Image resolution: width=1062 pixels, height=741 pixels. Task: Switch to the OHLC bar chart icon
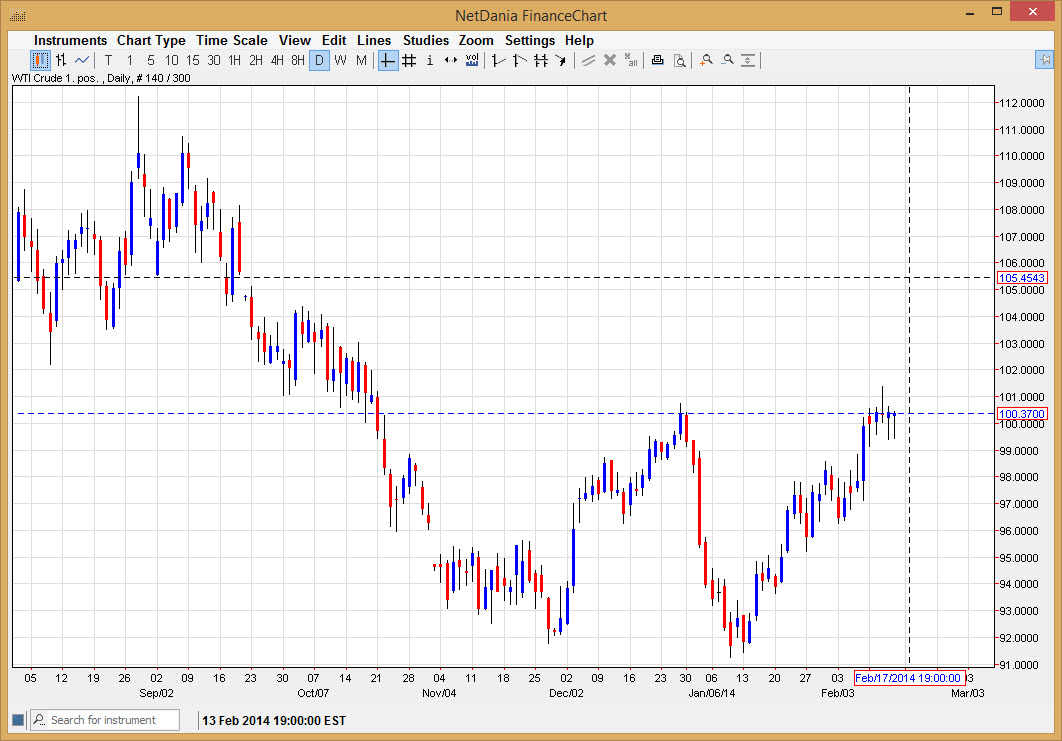[x=61, y=60]
